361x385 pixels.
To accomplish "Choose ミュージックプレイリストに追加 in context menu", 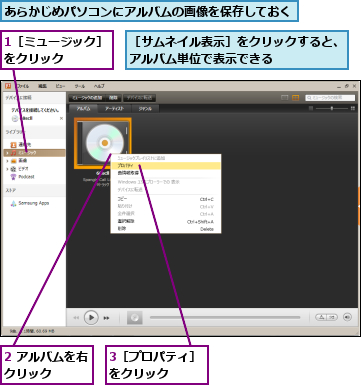I will [166, 158].
